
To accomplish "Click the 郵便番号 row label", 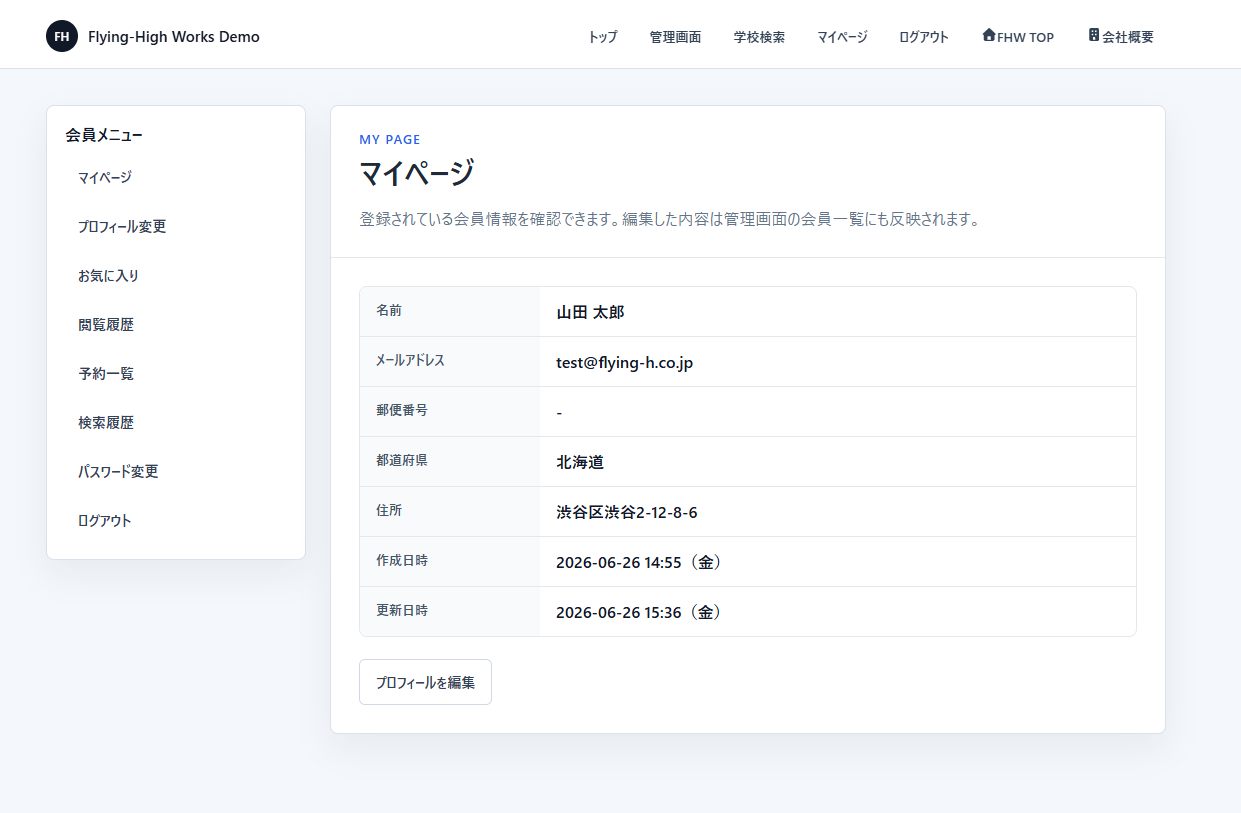I will (x=402, y=410).
